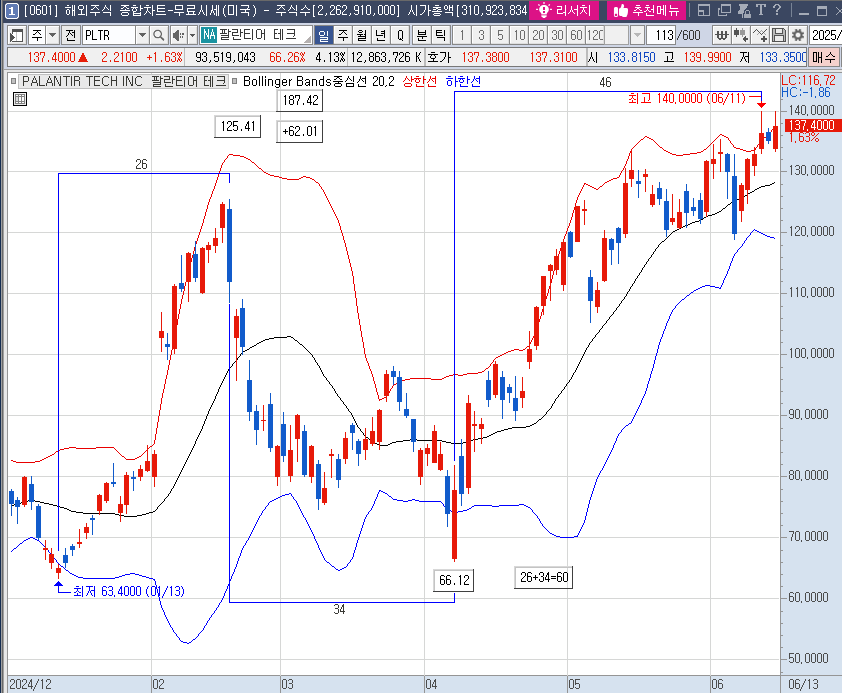Open the 리서치 research menu
The image size is (842, 693).
pyautogui.click(x=565, y=10)
